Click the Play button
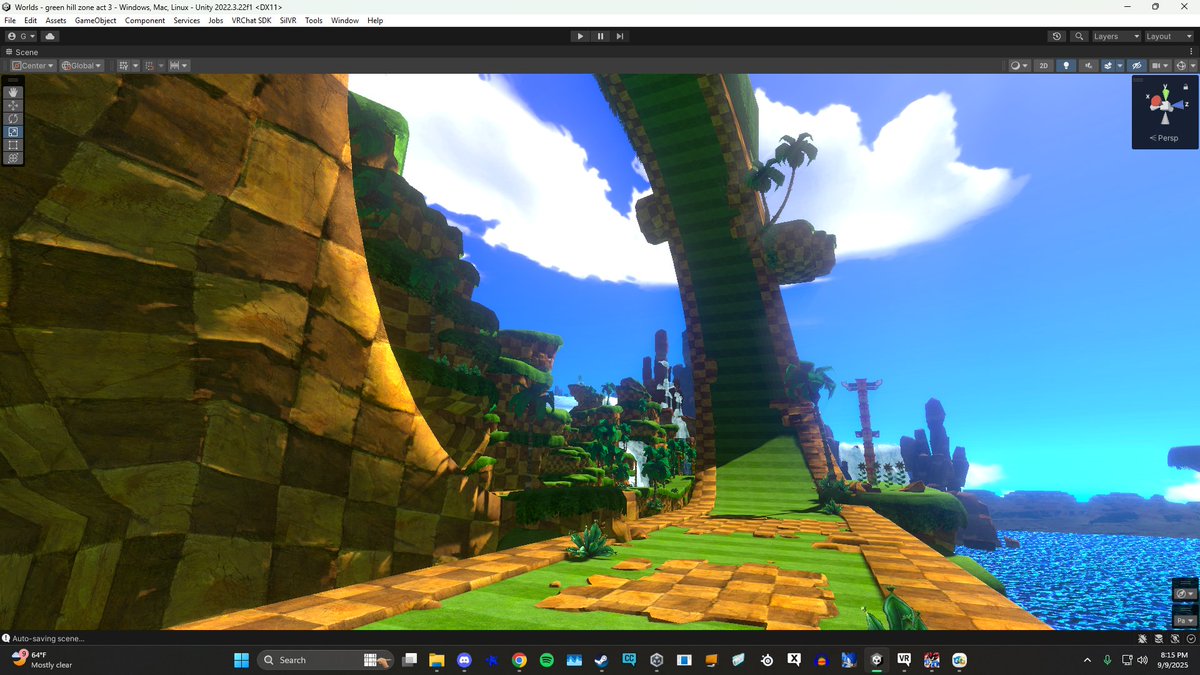Screen dimensions: 1200x675 pyautogui.click(x=580, y=36)
